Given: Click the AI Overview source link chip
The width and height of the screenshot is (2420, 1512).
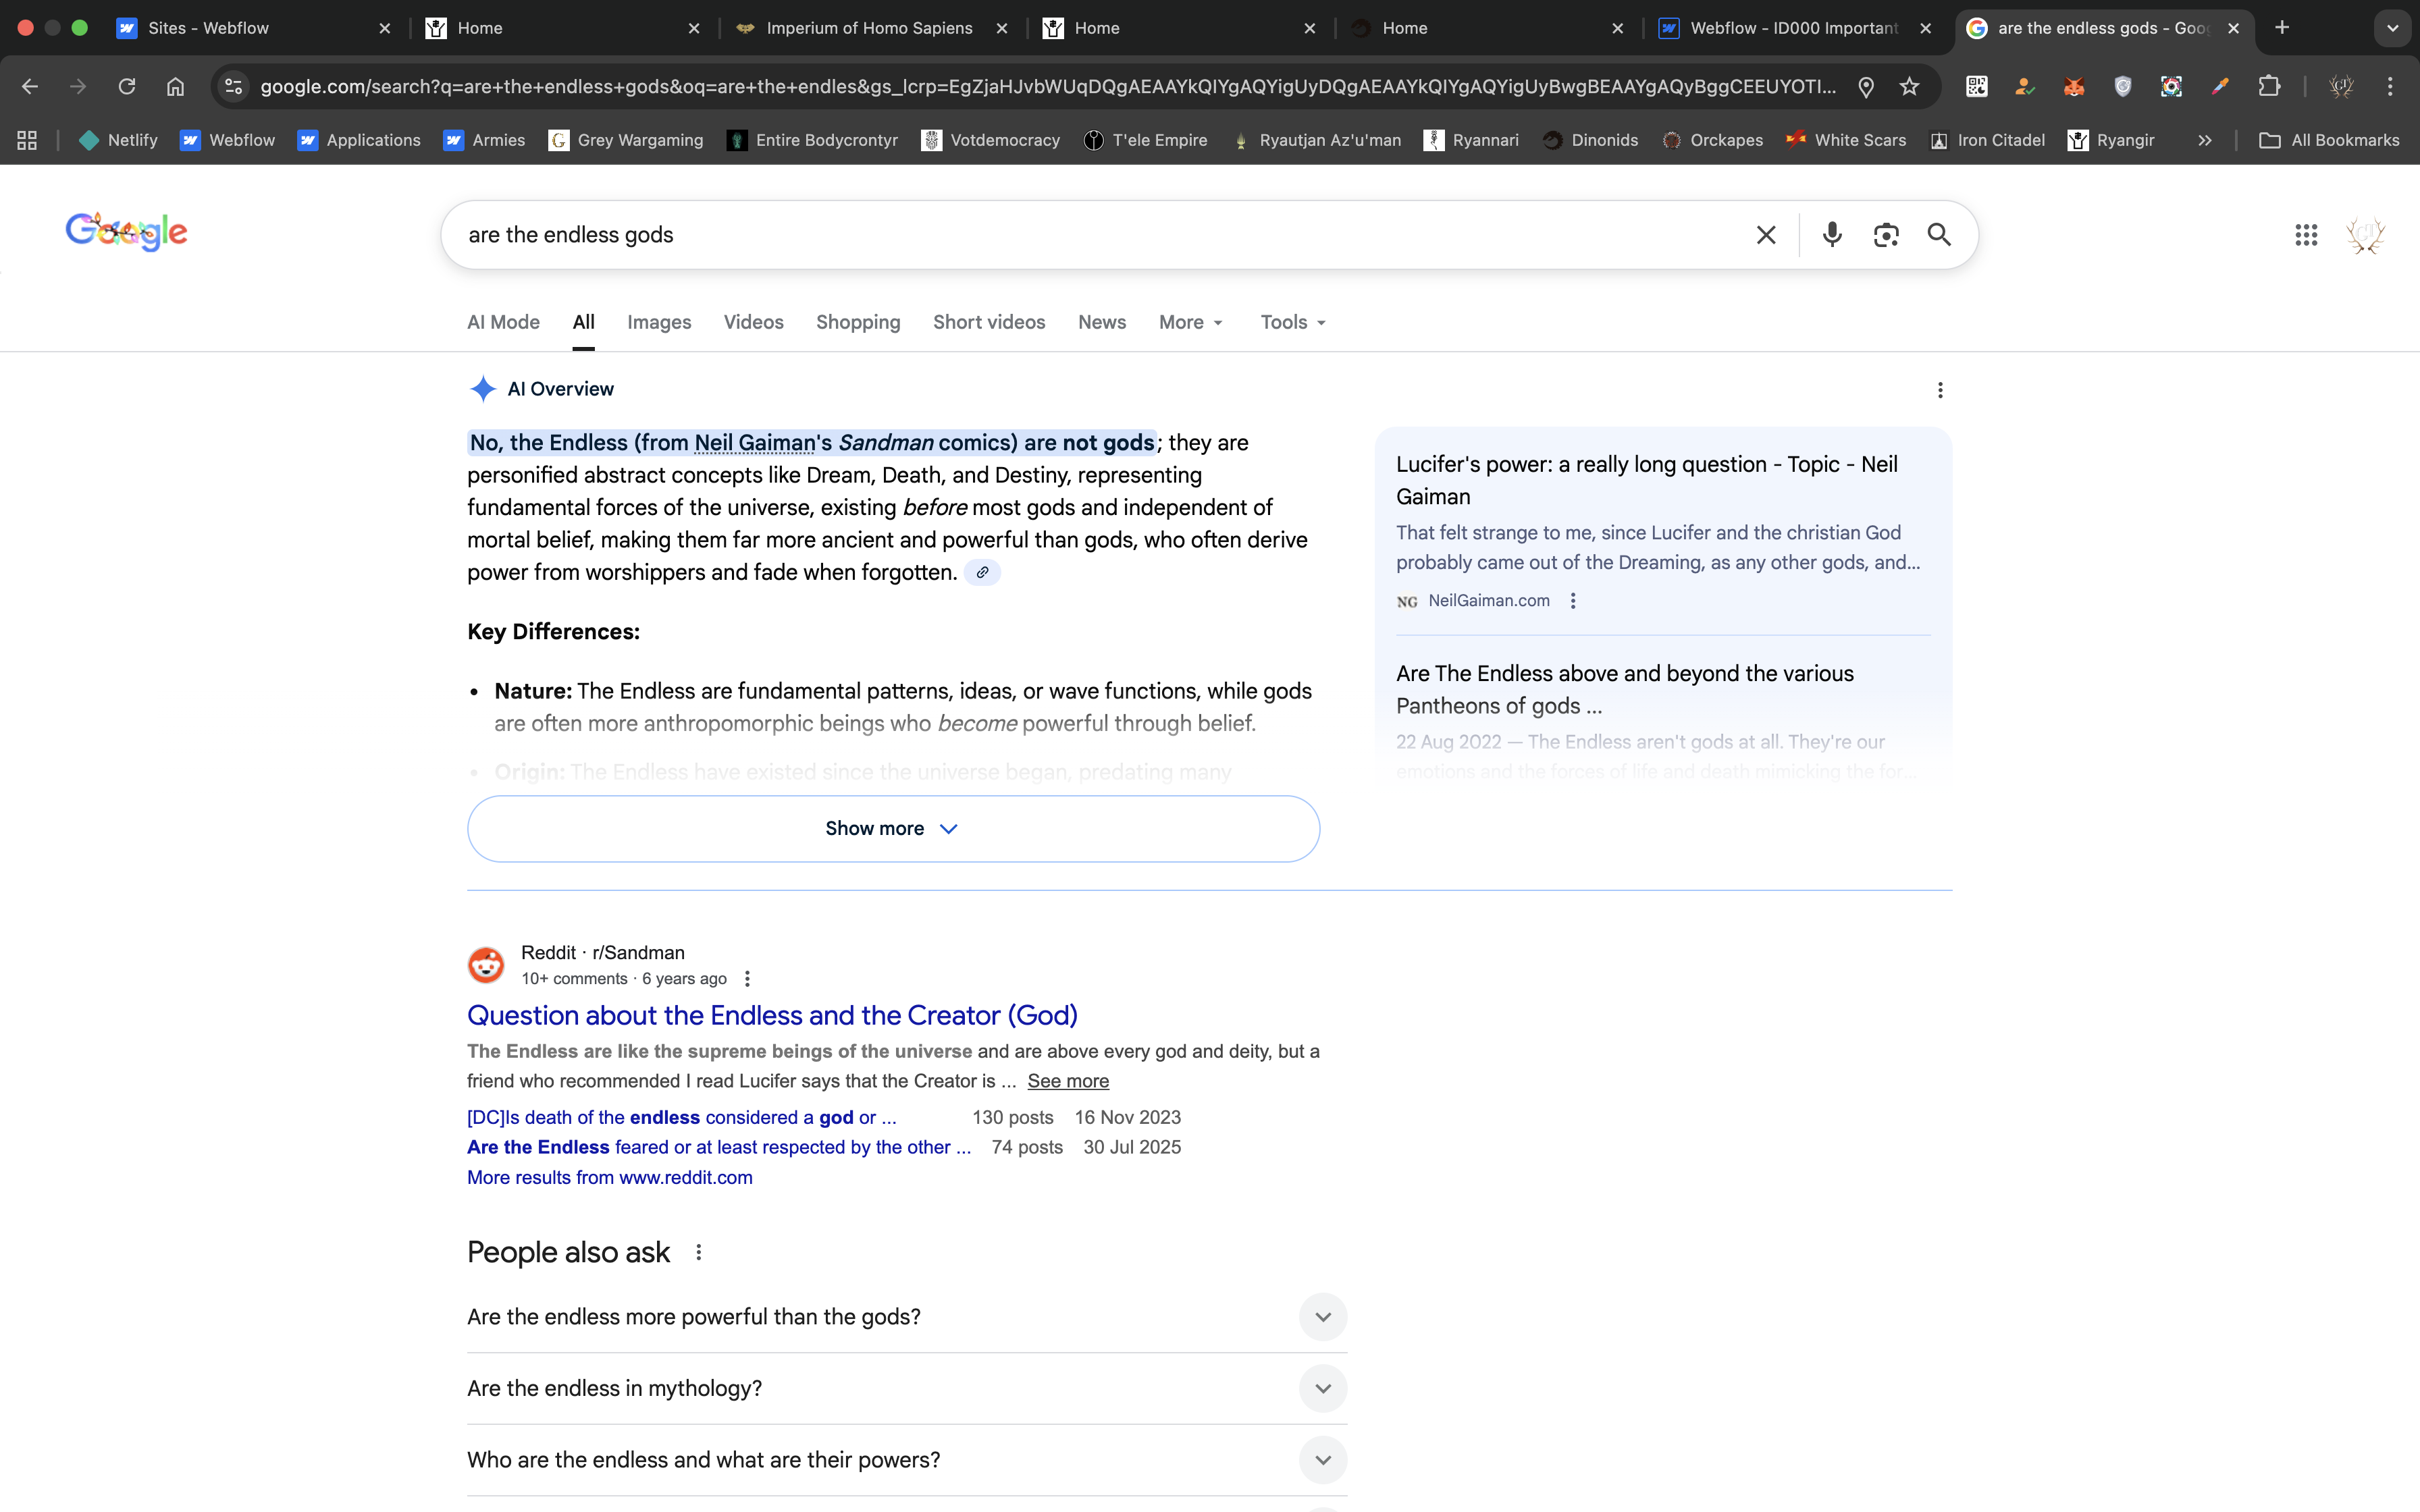Looking at the screenshot, I should click(x=982, y=573).
